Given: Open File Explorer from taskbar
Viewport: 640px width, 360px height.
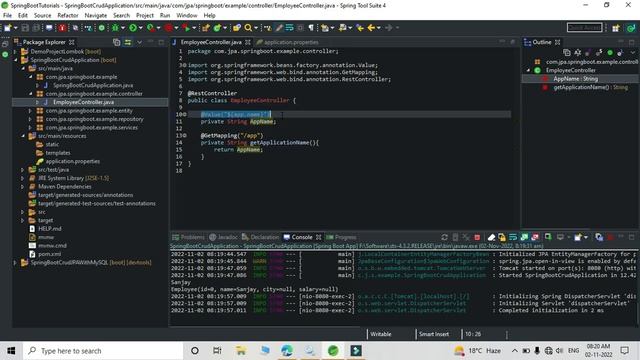Looking at the screenshot, I should coord(240,351).
